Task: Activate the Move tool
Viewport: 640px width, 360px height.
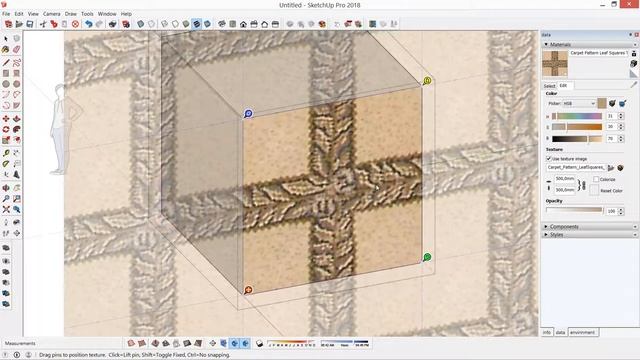Action: coord(6,118)
